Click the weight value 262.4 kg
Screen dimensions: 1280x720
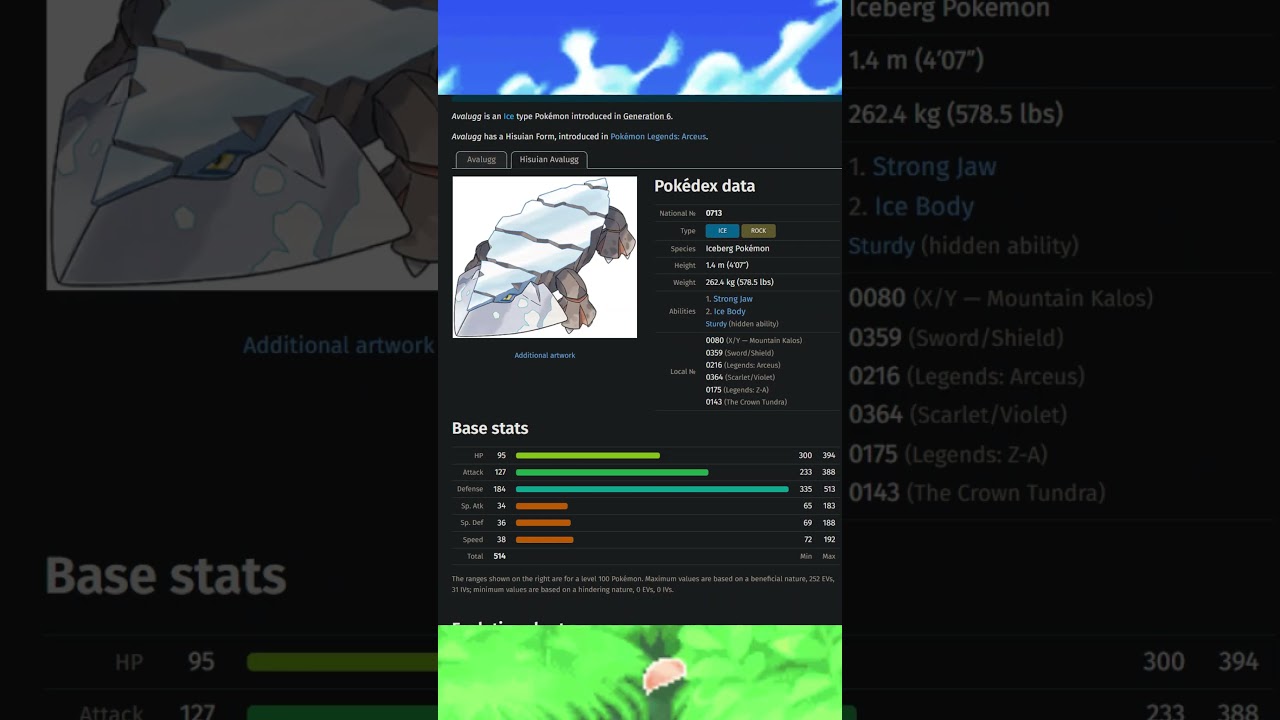coord(739,283)
